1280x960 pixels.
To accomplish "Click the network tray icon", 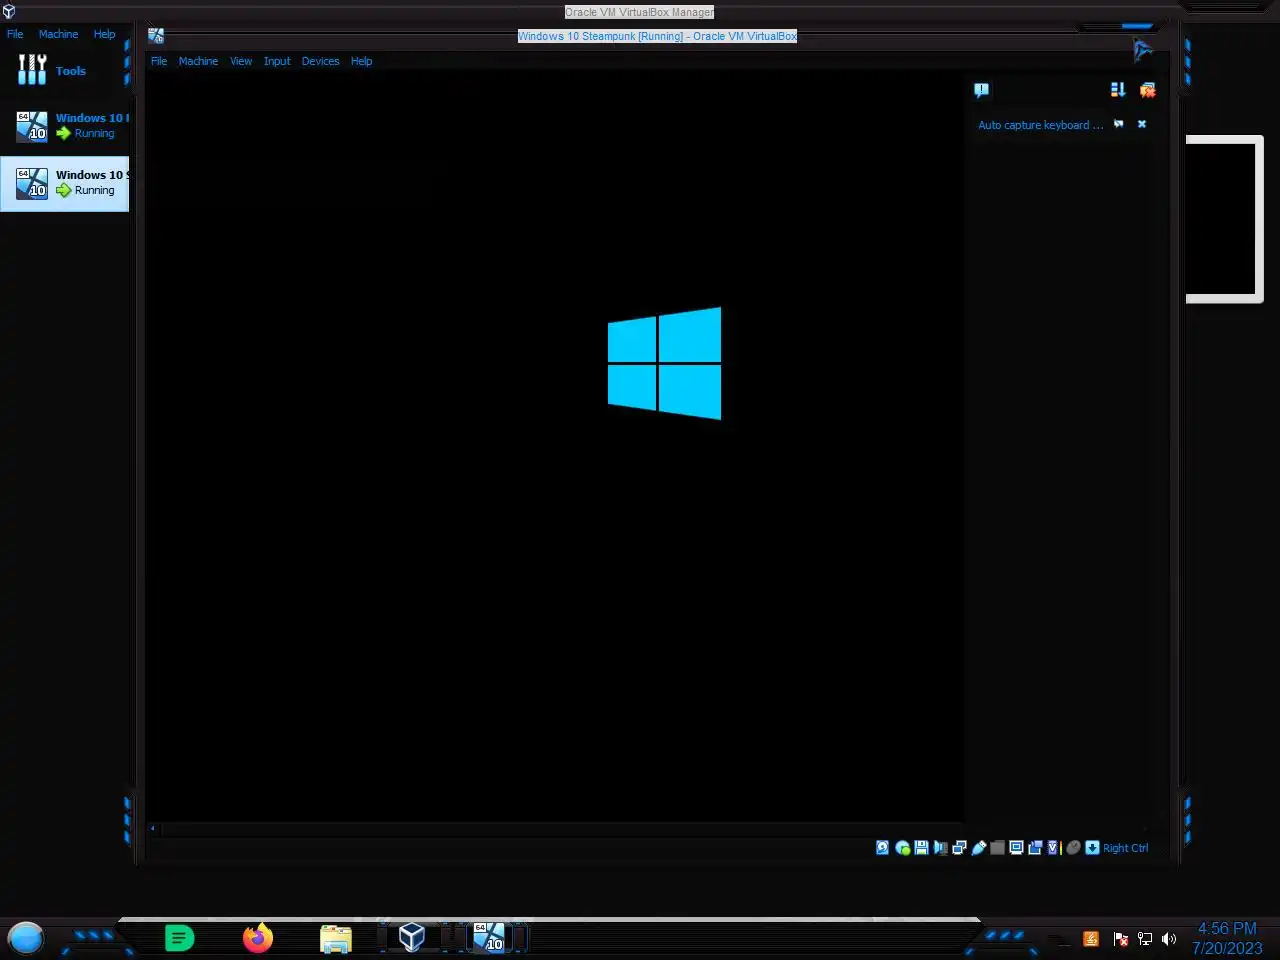I will click(1145, 939).
